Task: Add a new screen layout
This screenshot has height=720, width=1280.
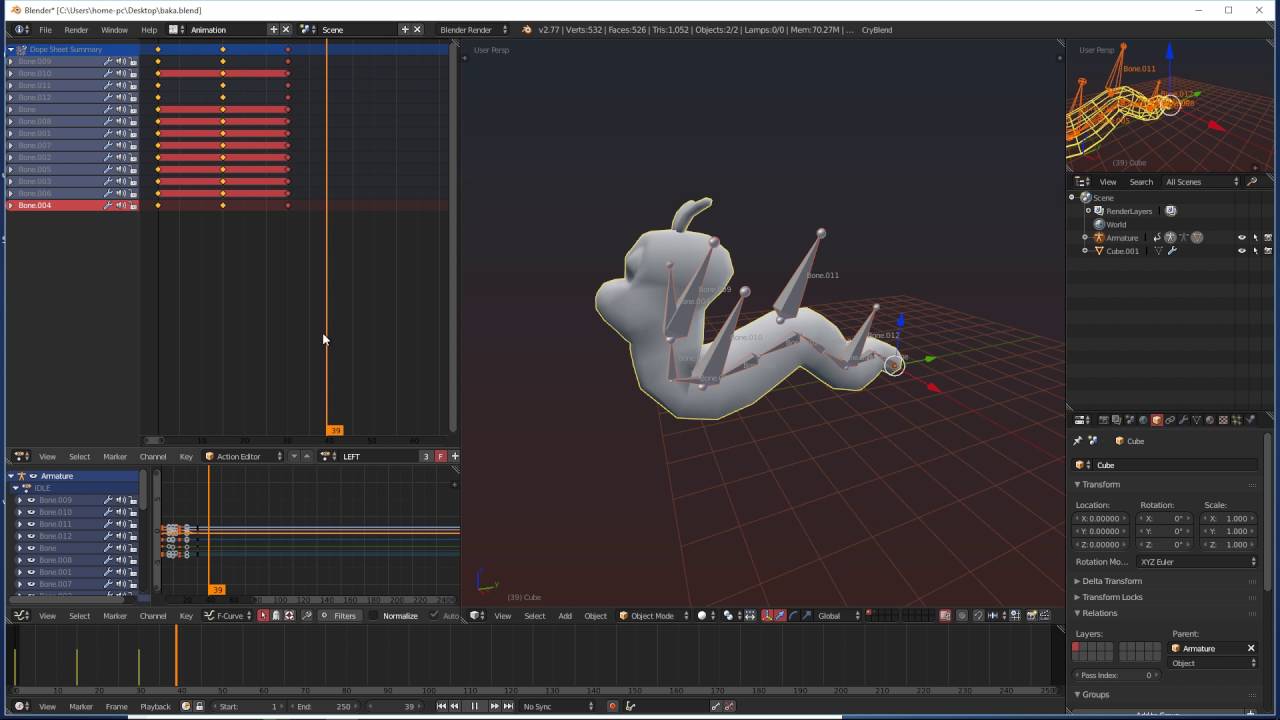Action: coord(273,30)
